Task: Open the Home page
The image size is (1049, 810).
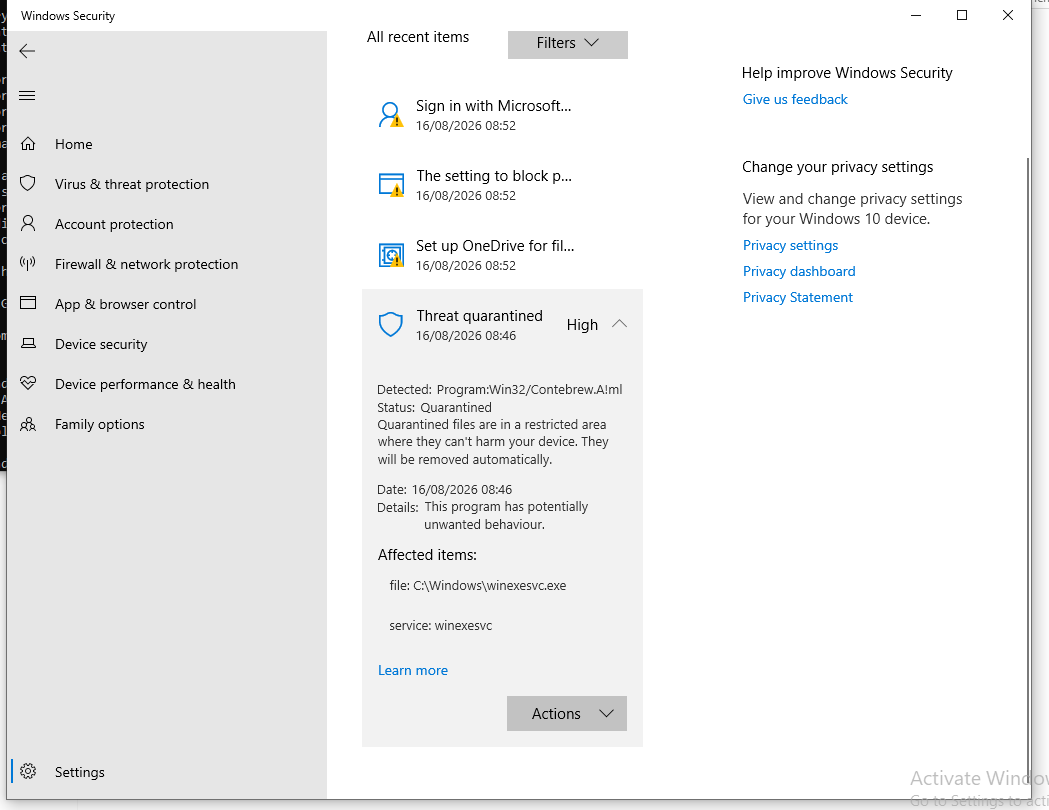Action: 167,144
